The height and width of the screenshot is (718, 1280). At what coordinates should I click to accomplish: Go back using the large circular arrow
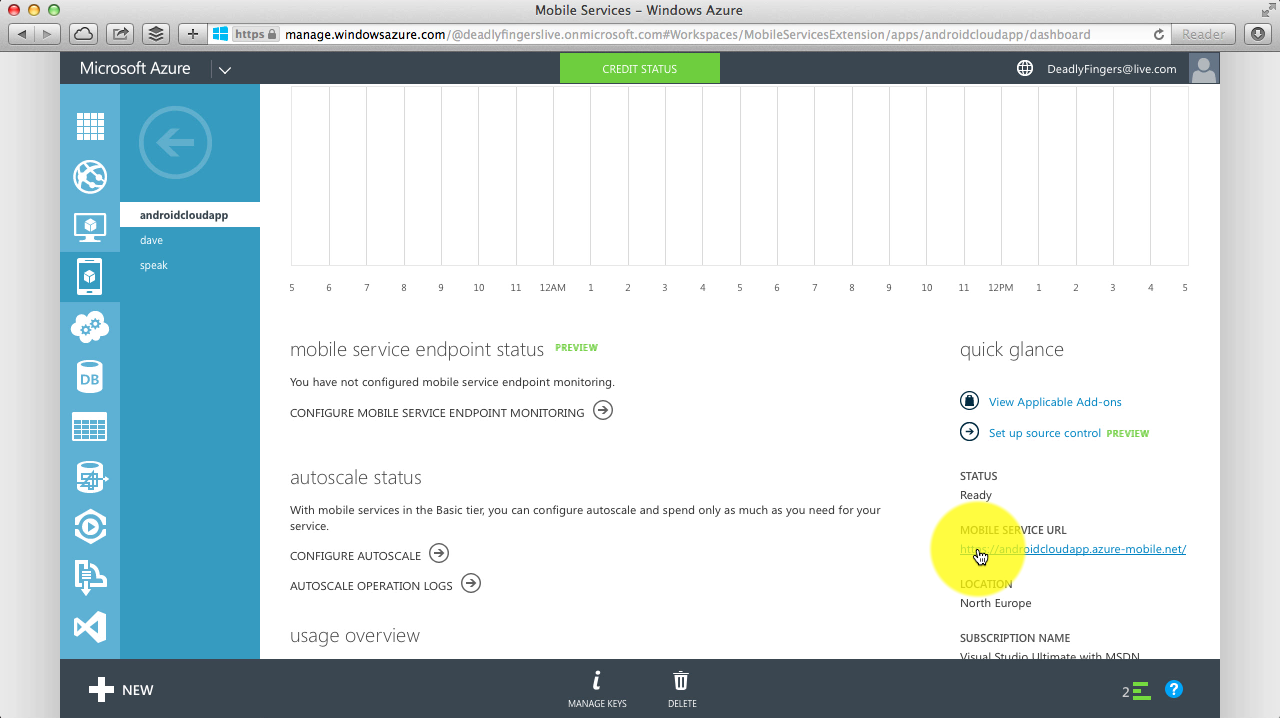176,143
